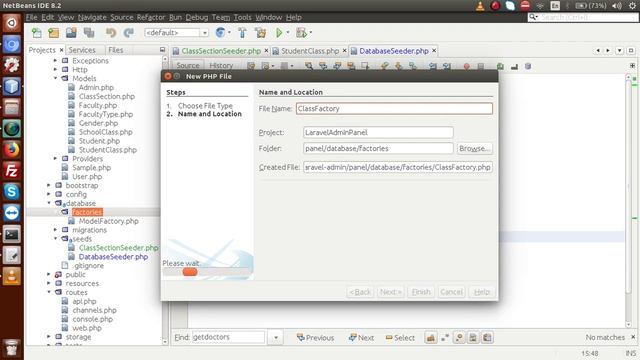
Task: Collapse the routes folder
Action: point(49,292)
